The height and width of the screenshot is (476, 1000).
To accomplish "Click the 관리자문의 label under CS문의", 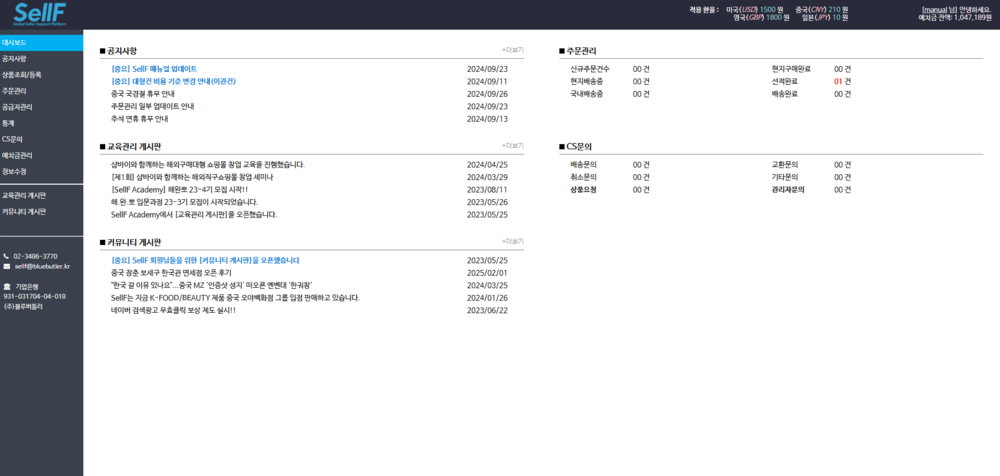I will 788,190.
